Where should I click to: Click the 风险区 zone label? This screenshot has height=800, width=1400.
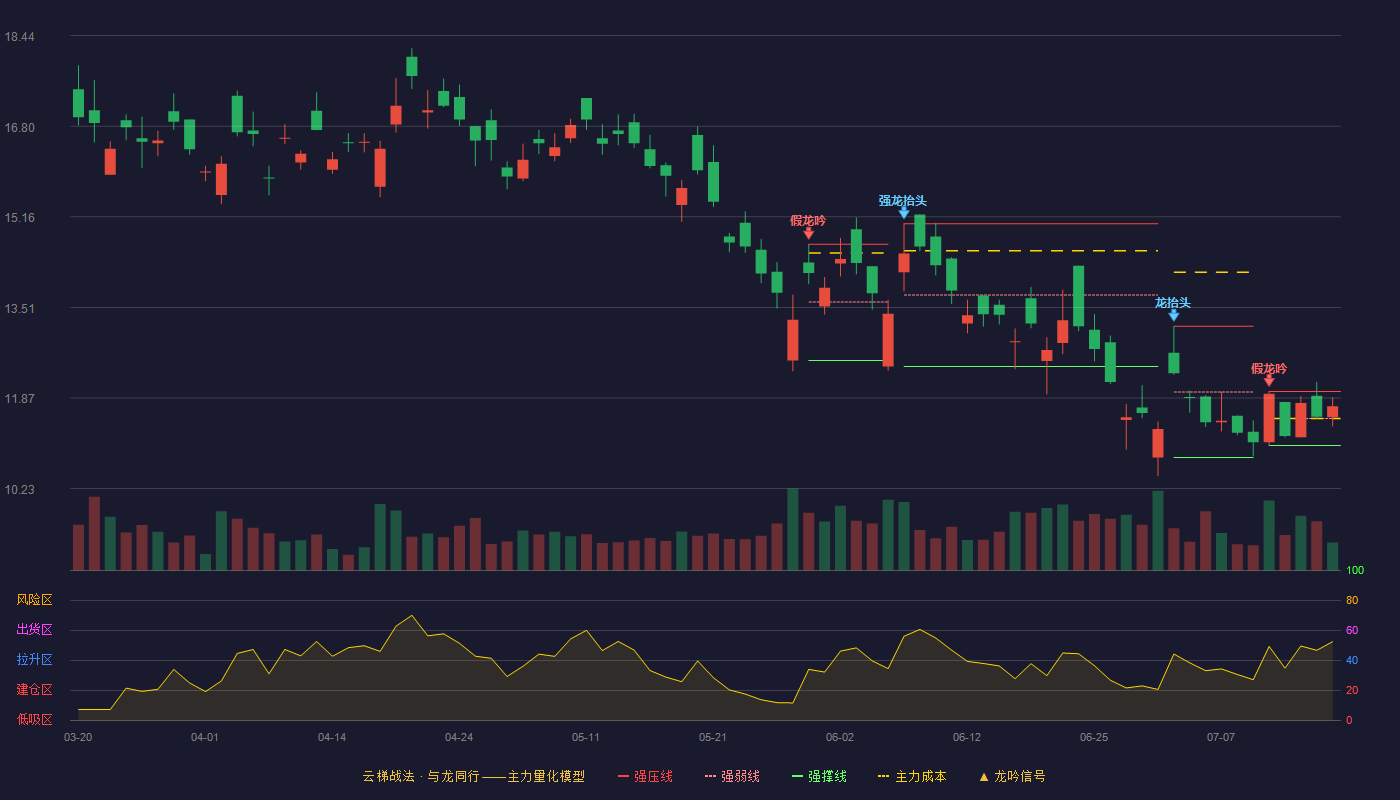tap(34, 600)
